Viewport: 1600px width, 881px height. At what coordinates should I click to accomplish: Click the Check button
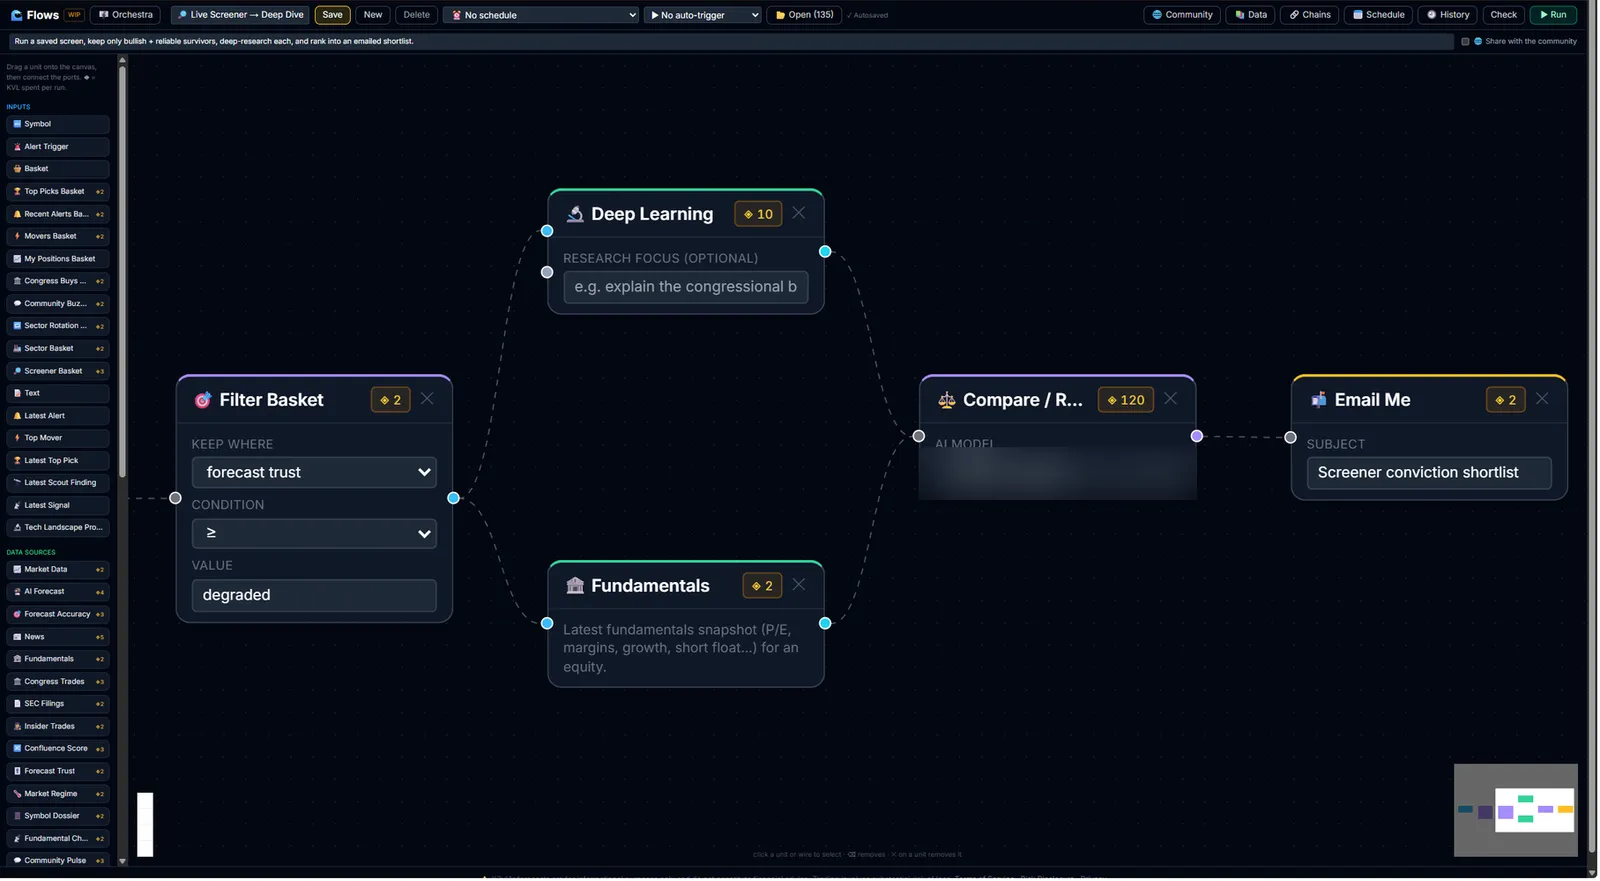[x=1504, y=15]
